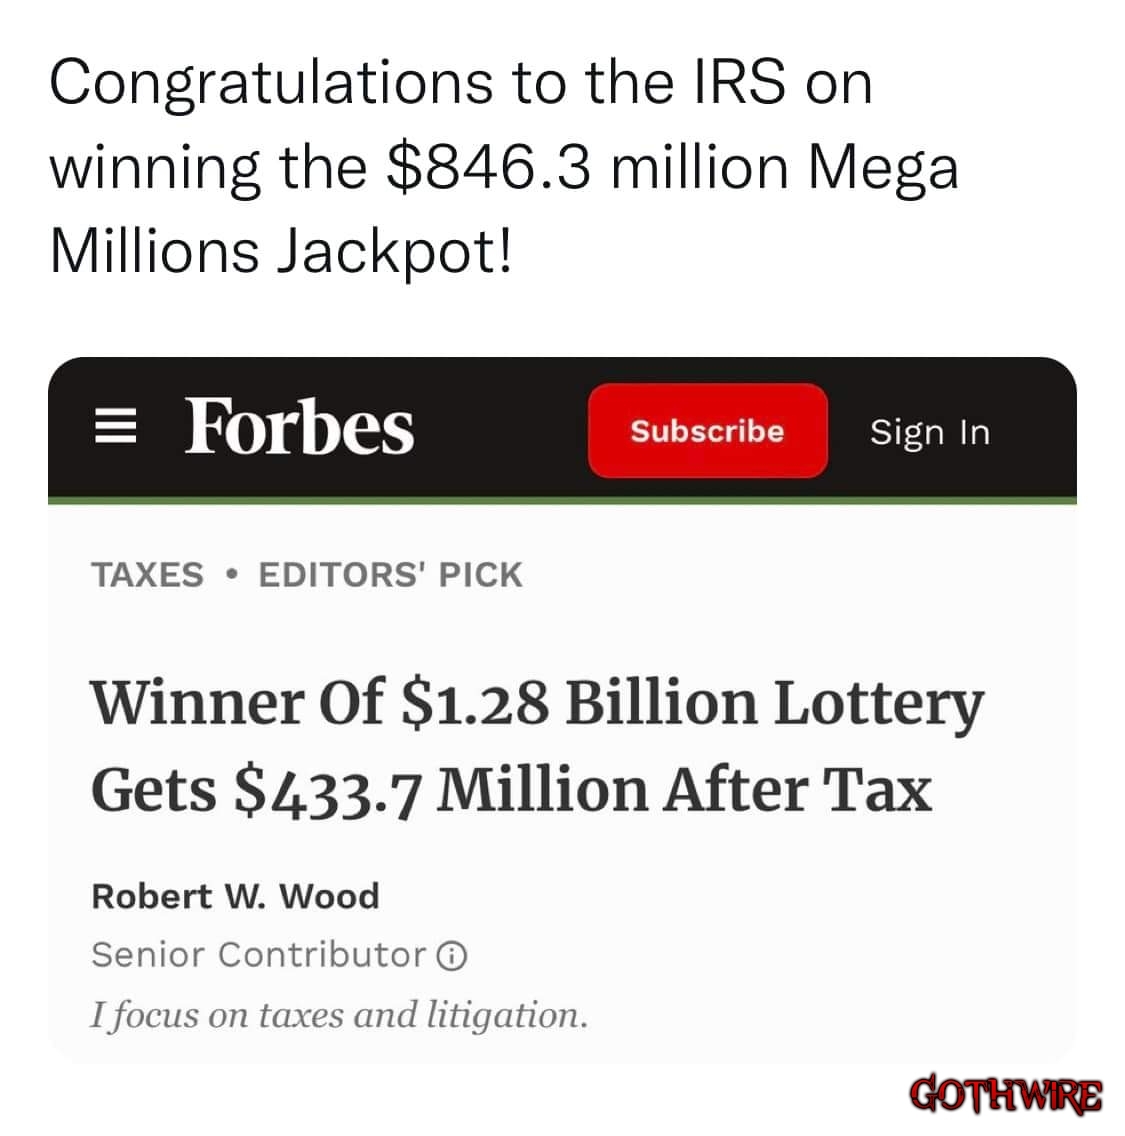
Task: Click the info icon beside Senior Contributor
Action: click(452, 956)
